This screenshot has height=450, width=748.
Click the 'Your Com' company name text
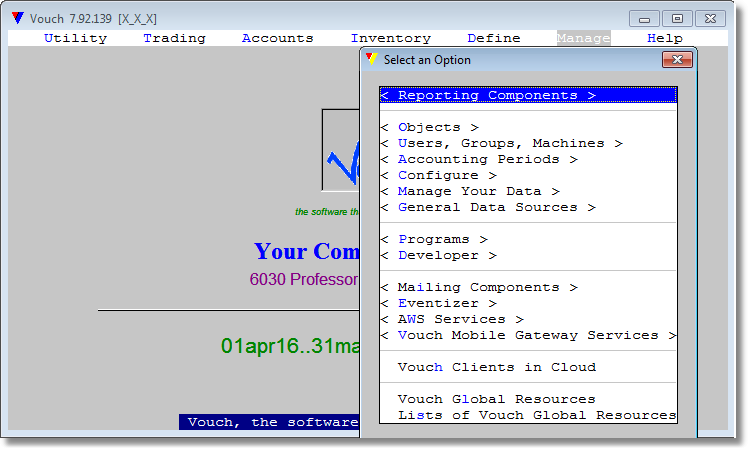(307, 251)
